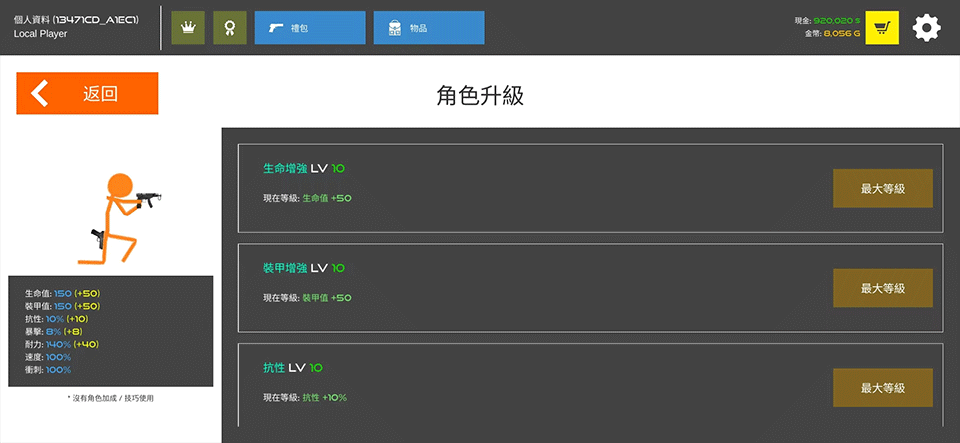Click the 沒有角色加成 / 技巧使用 footnote
Screen dimensions: 960x443
[x=110, y=398]
